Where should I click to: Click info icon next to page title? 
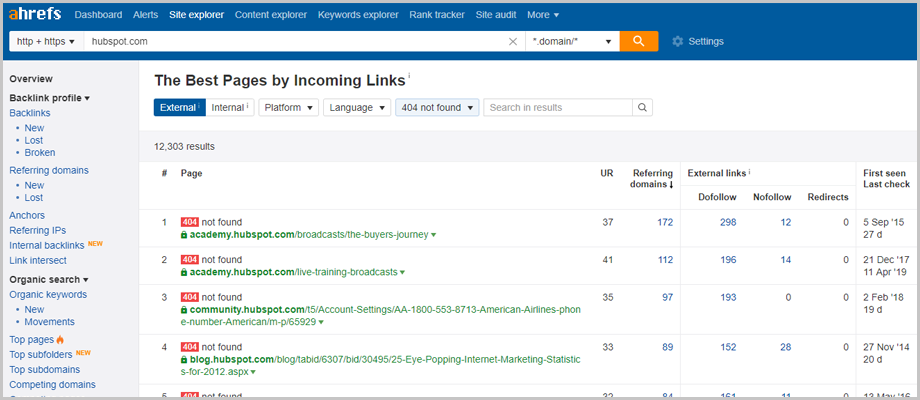pyautogui.click(x=409, y=76)
